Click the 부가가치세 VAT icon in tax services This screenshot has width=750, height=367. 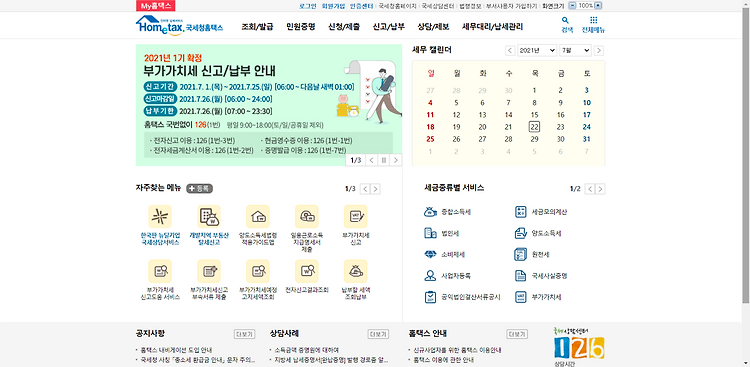pyautogui.click(x=520, y=297)
